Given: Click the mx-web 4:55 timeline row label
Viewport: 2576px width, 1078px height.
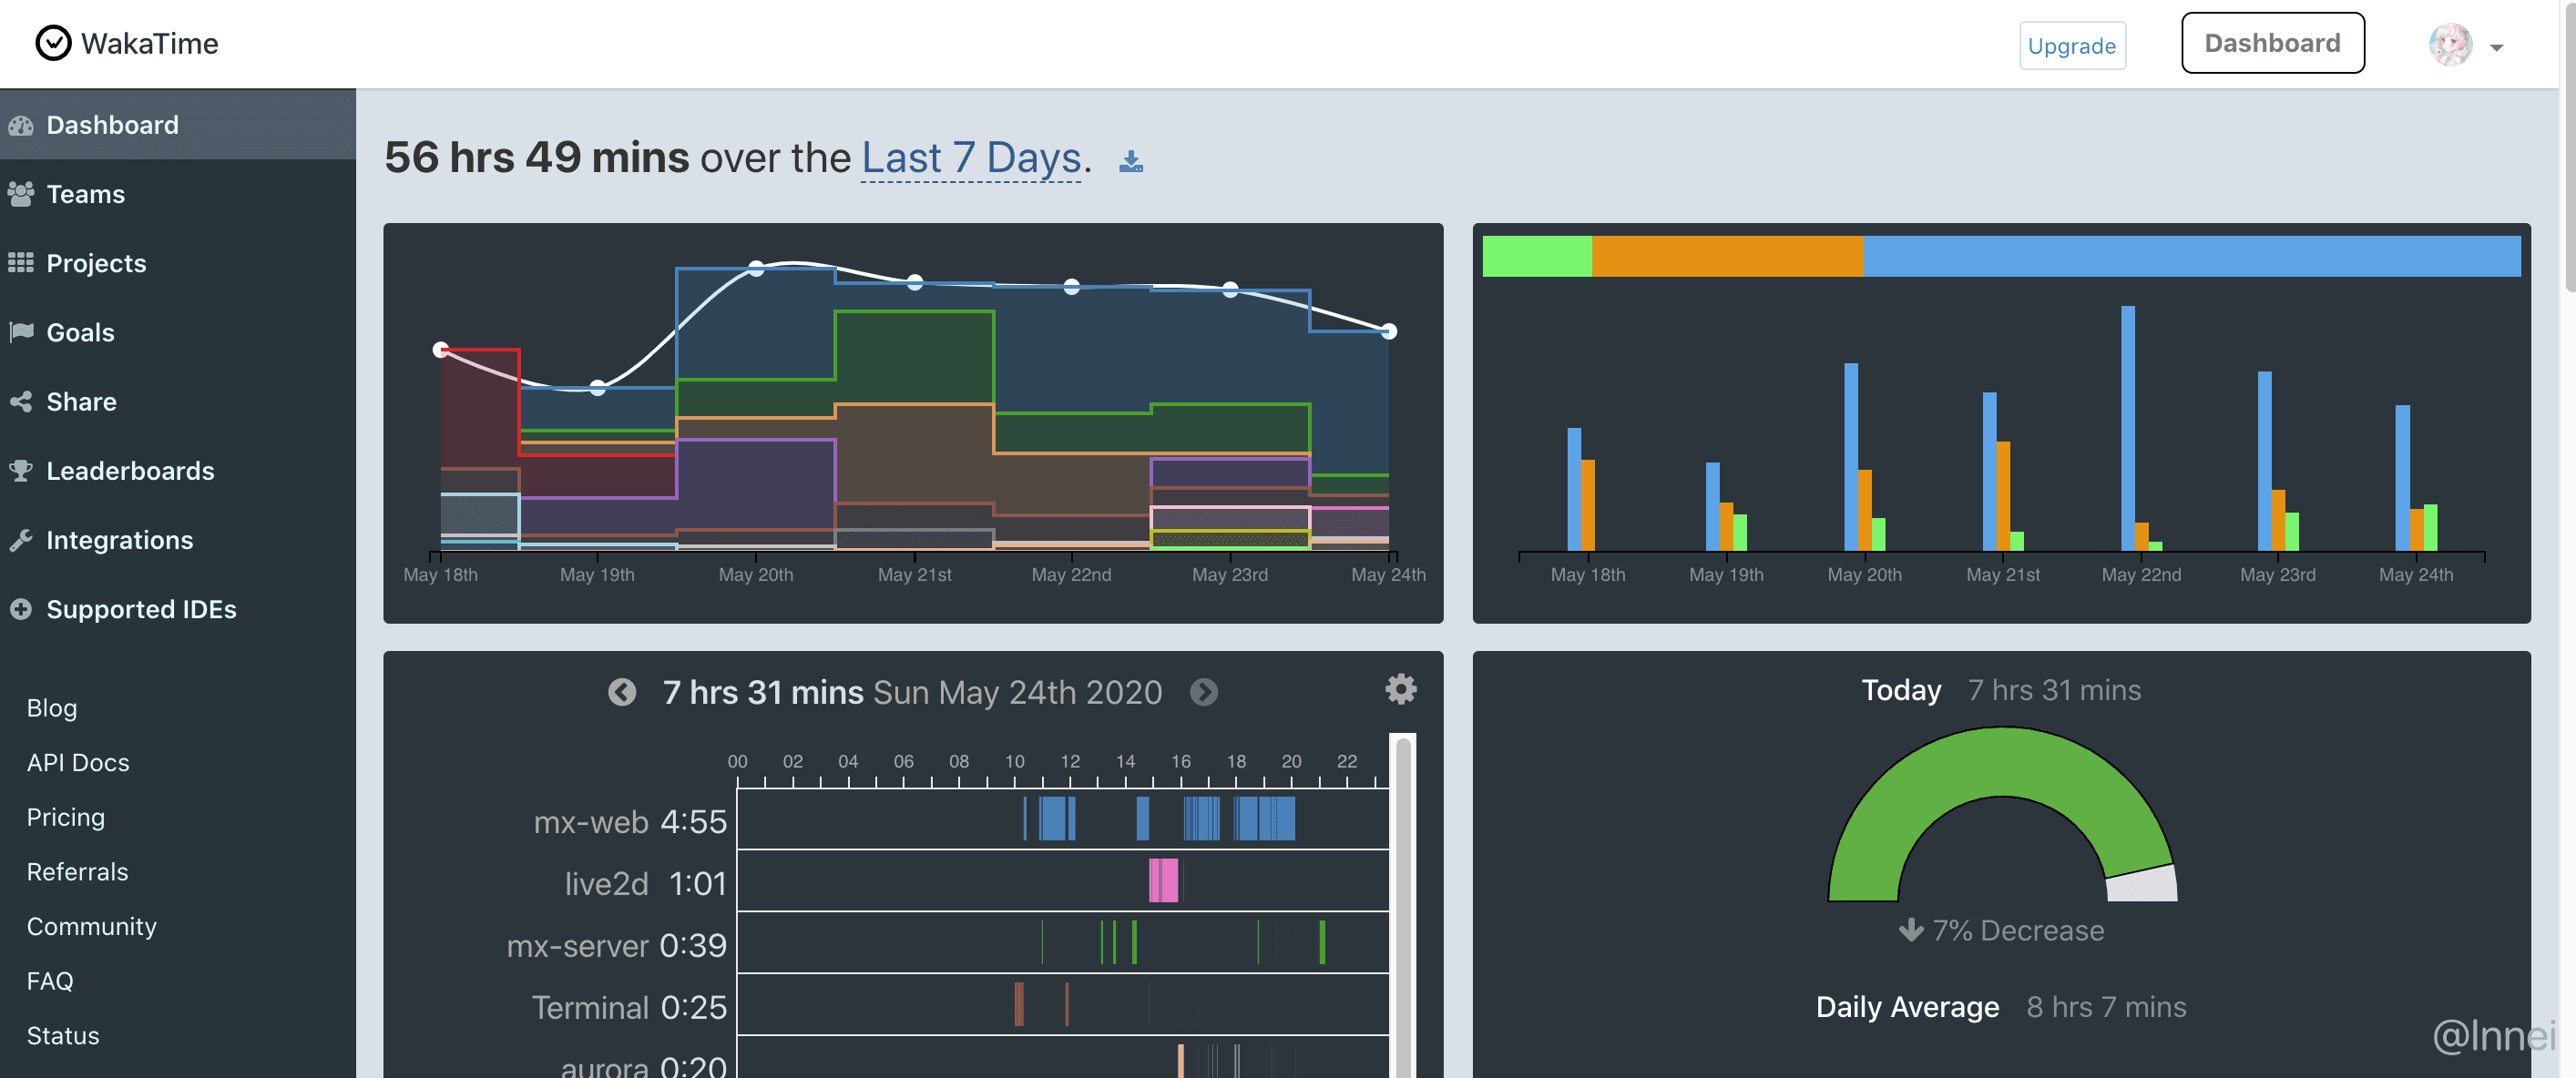Looking at the screenshot, I should 630,822.
